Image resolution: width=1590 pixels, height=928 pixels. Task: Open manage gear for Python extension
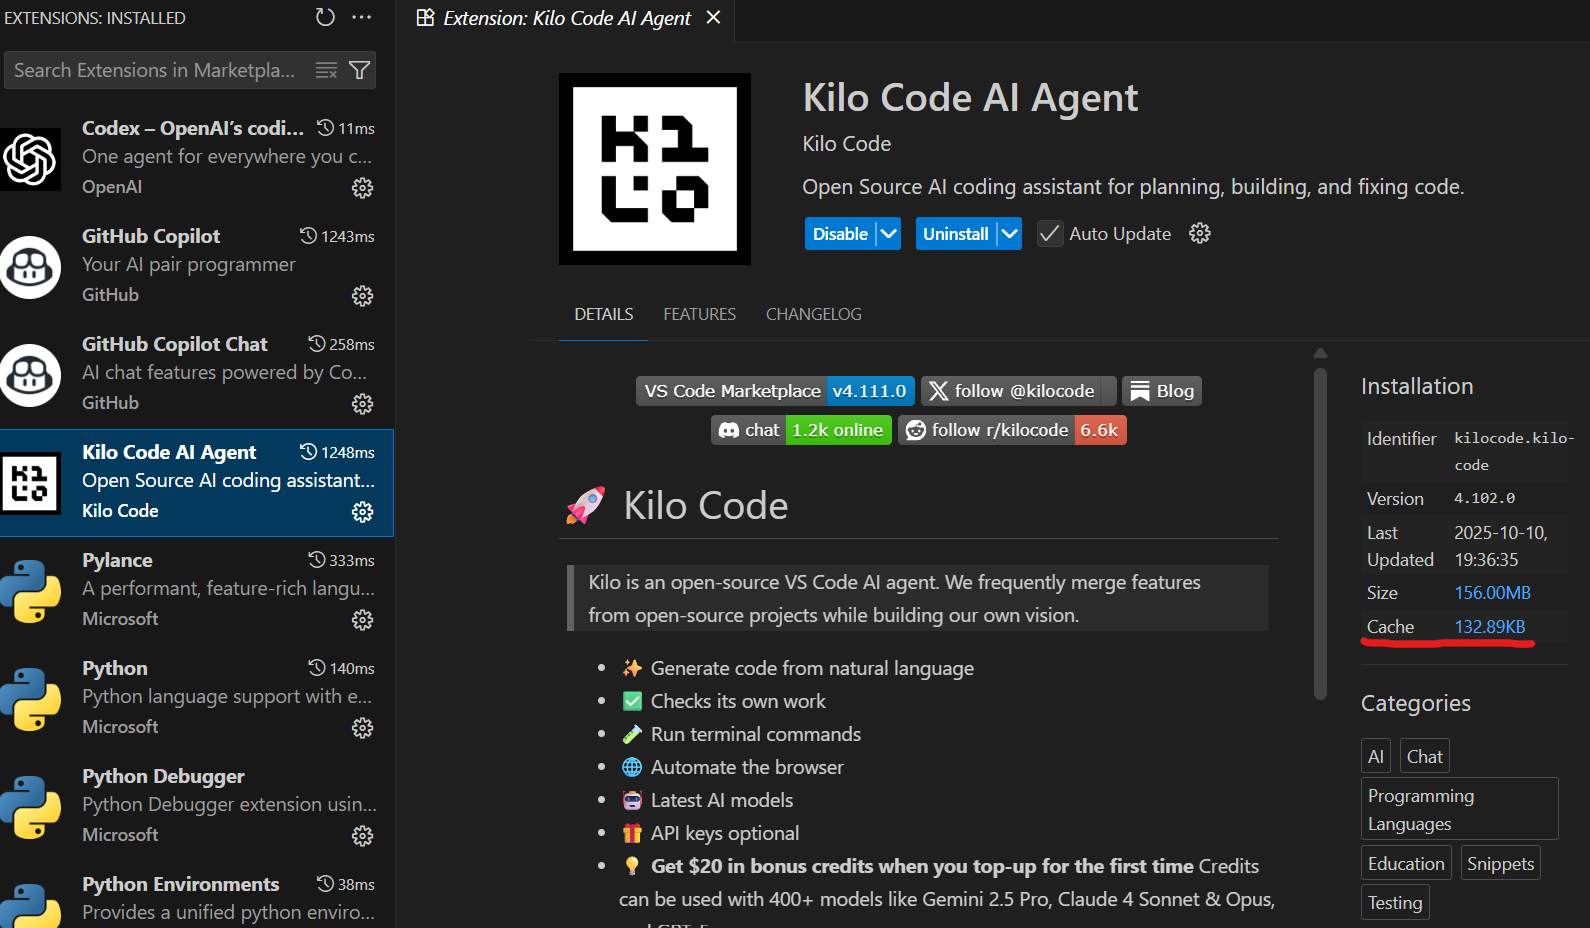click(362, 728)
